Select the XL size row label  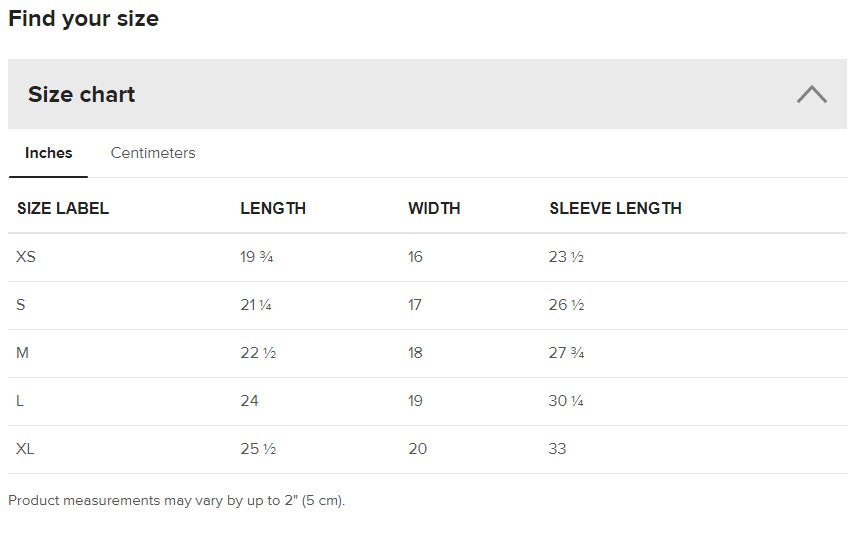point(25,449)
